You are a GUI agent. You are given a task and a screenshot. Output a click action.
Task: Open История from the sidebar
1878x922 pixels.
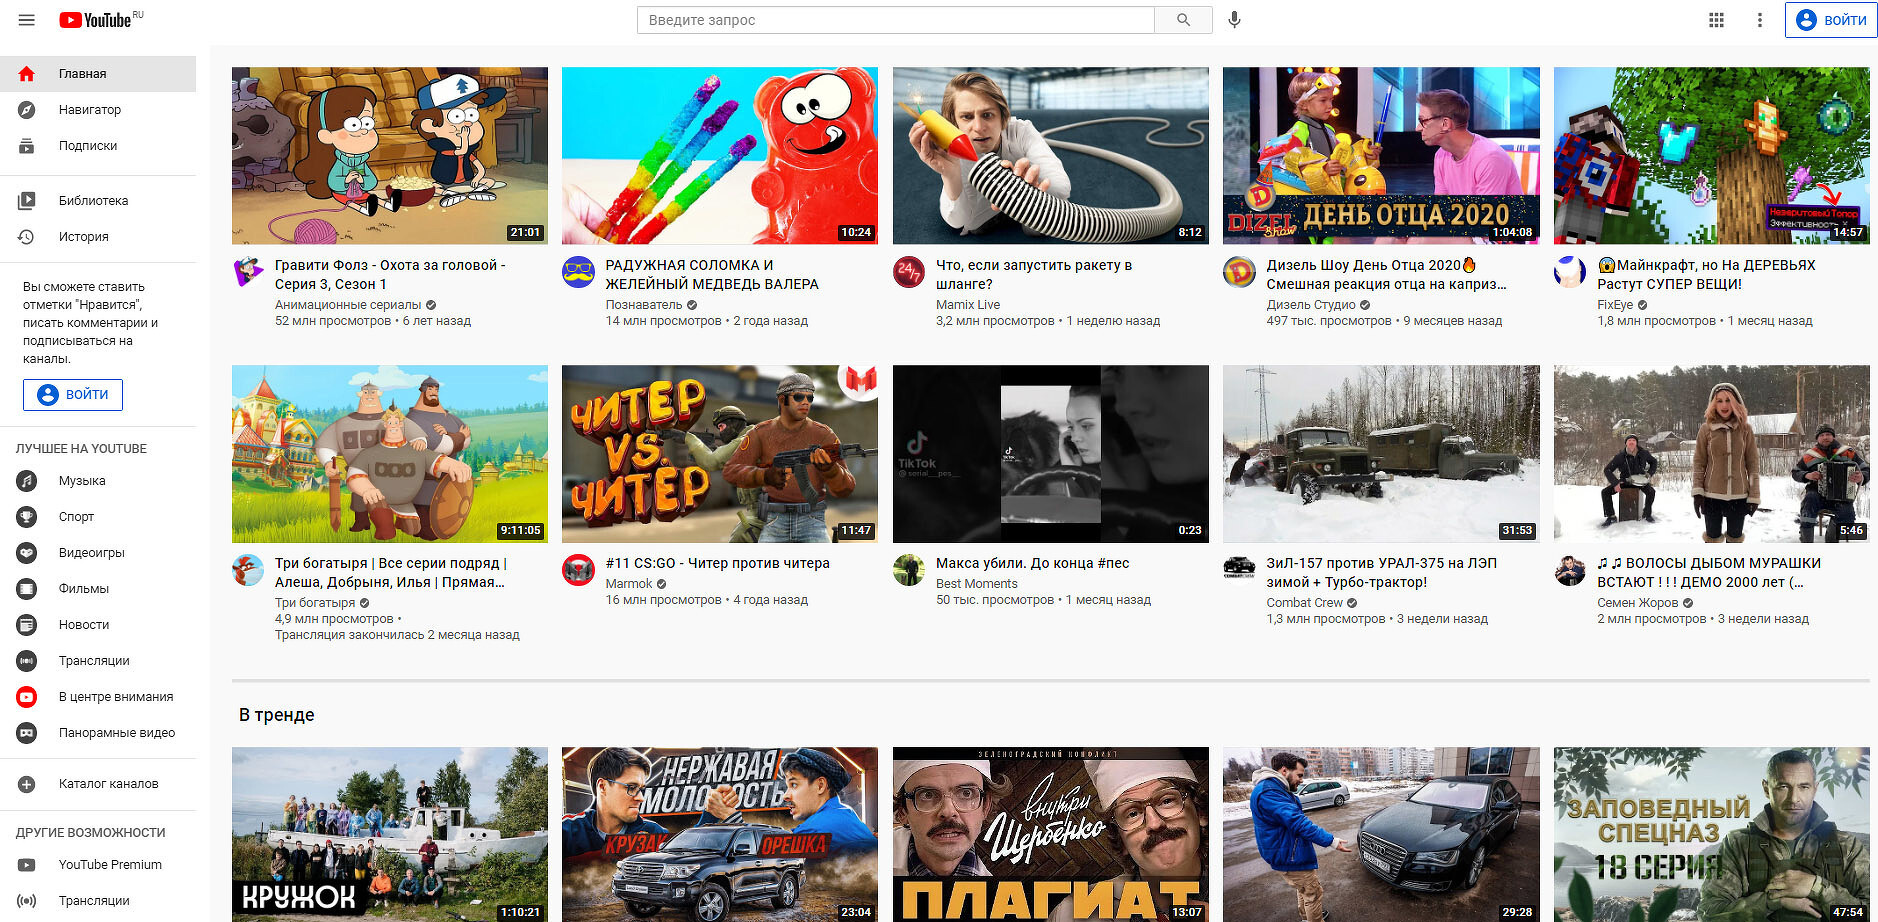pyautogui.click(x=83, y=237)
